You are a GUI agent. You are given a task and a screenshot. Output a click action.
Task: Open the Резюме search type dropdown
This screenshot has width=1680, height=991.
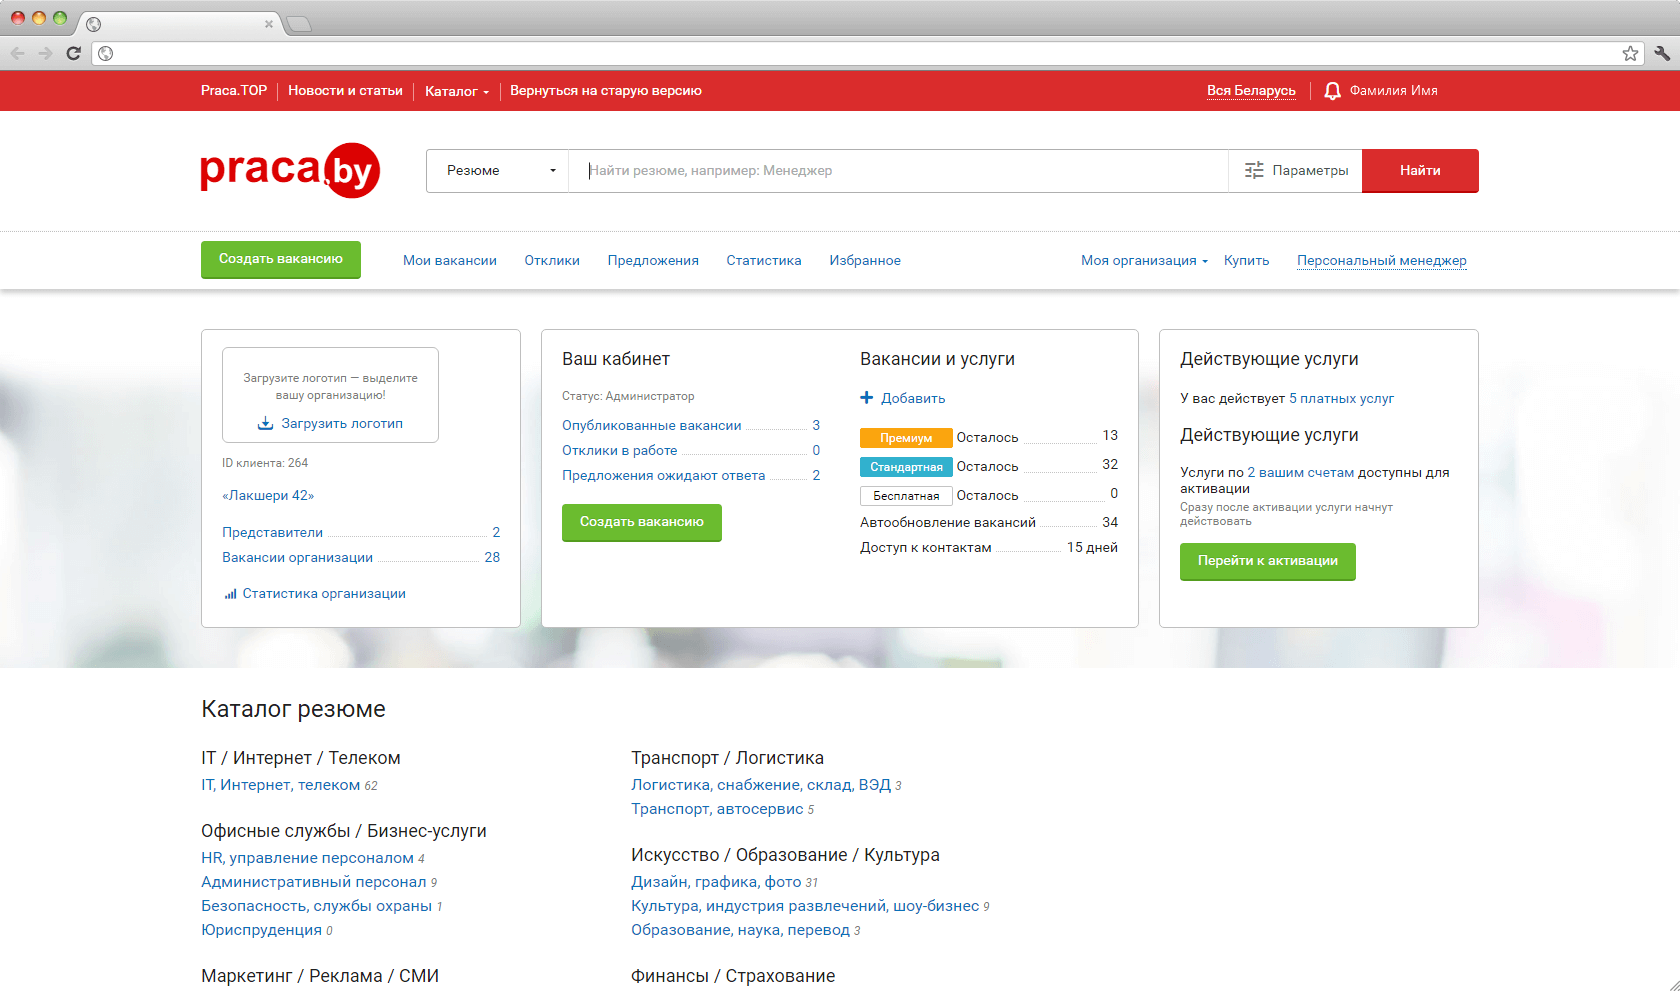pyautogui.click(x=498, y=171)
